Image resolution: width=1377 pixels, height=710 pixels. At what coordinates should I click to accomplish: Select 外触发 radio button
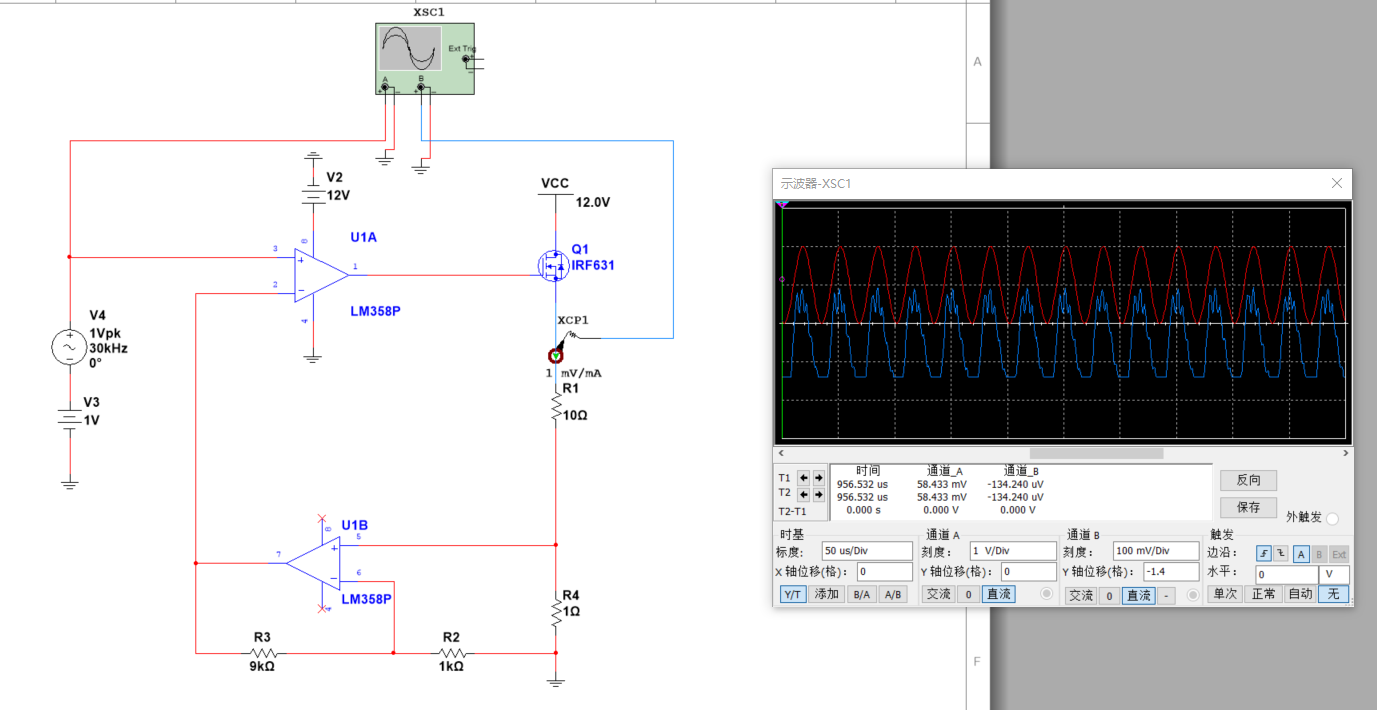pyautogui.click(x=1332, y=518)
